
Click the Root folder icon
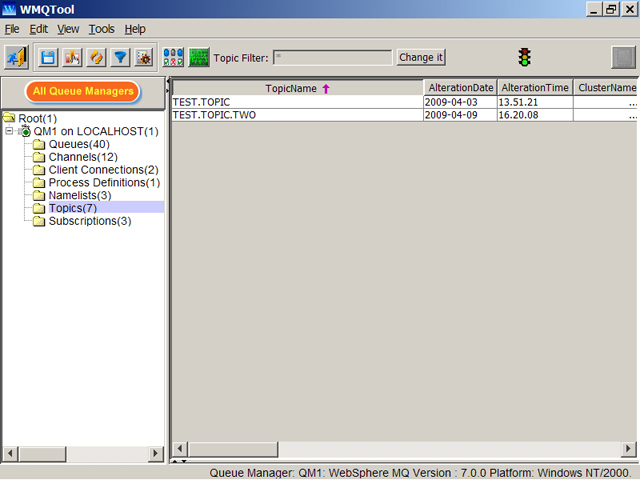click(9, 118)
